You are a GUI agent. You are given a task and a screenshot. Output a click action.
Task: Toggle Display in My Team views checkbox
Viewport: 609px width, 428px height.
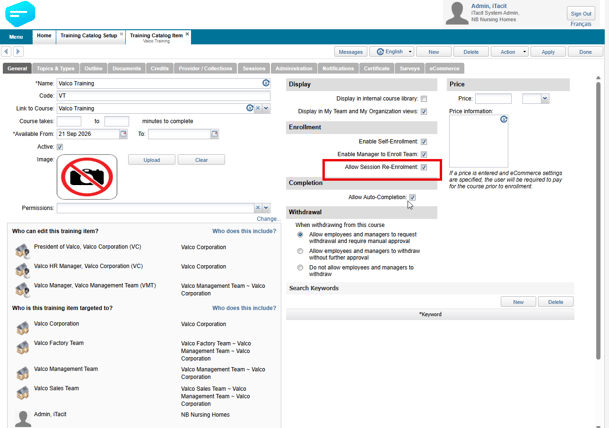(x=424, y=111)
